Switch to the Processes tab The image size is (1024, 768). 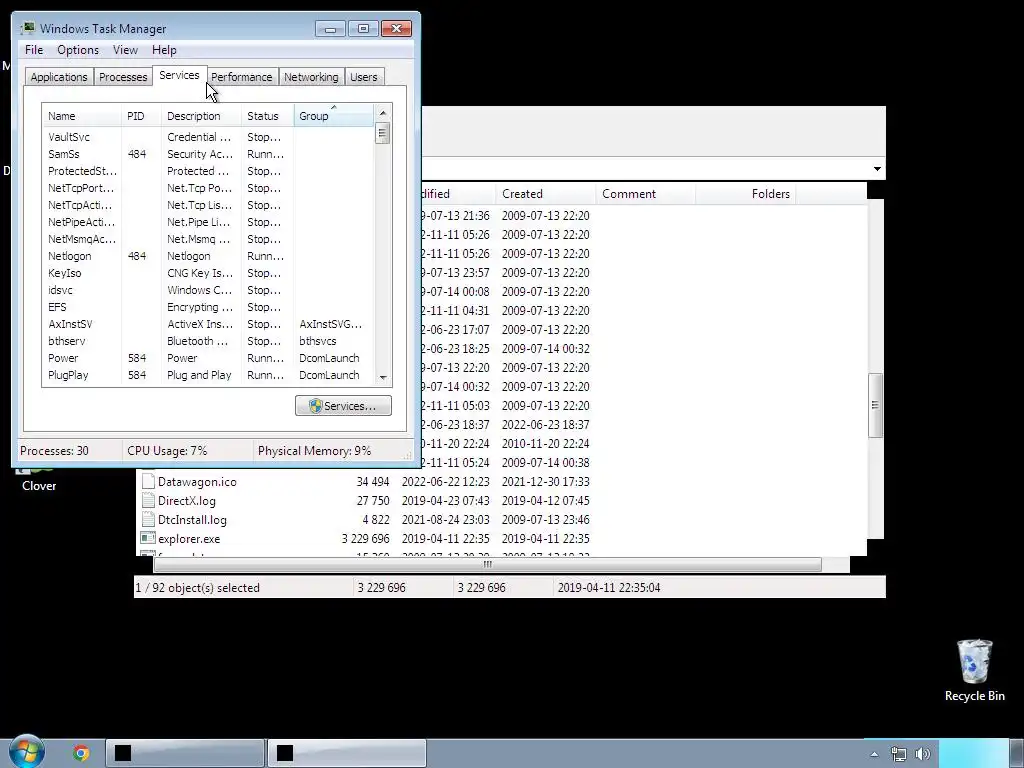[x=123, y=76]
